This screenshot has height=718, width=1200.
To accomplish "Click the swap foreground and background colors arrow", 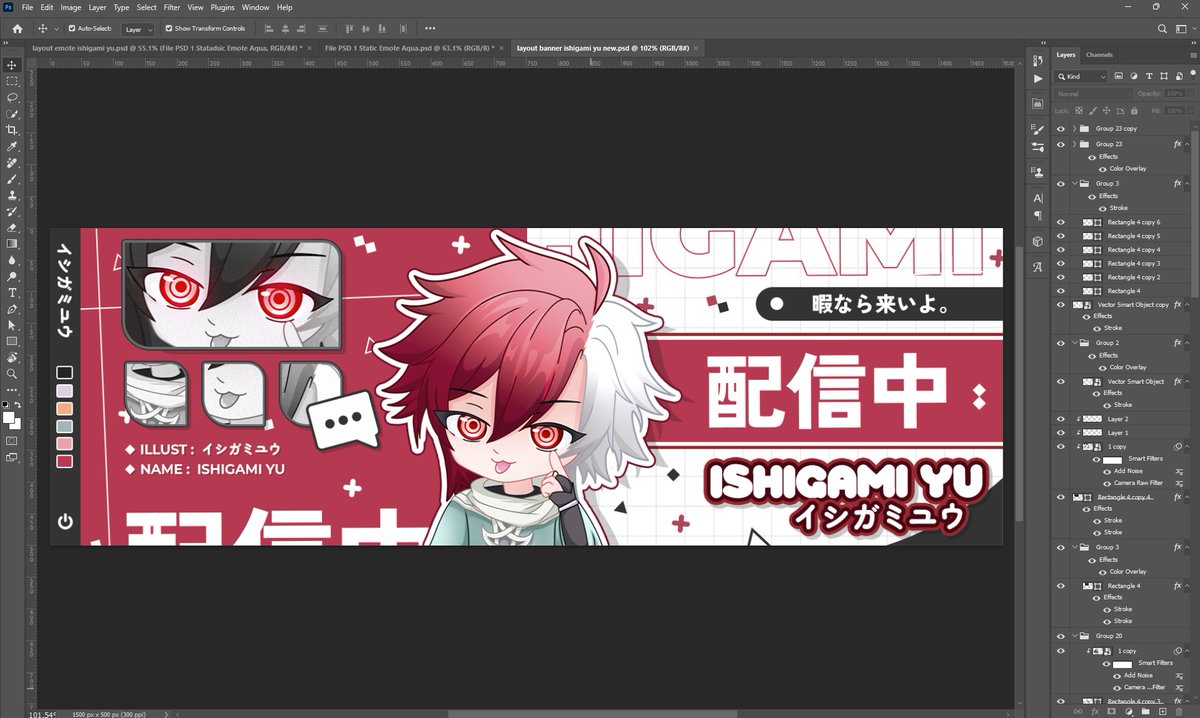I will (18, 405).
